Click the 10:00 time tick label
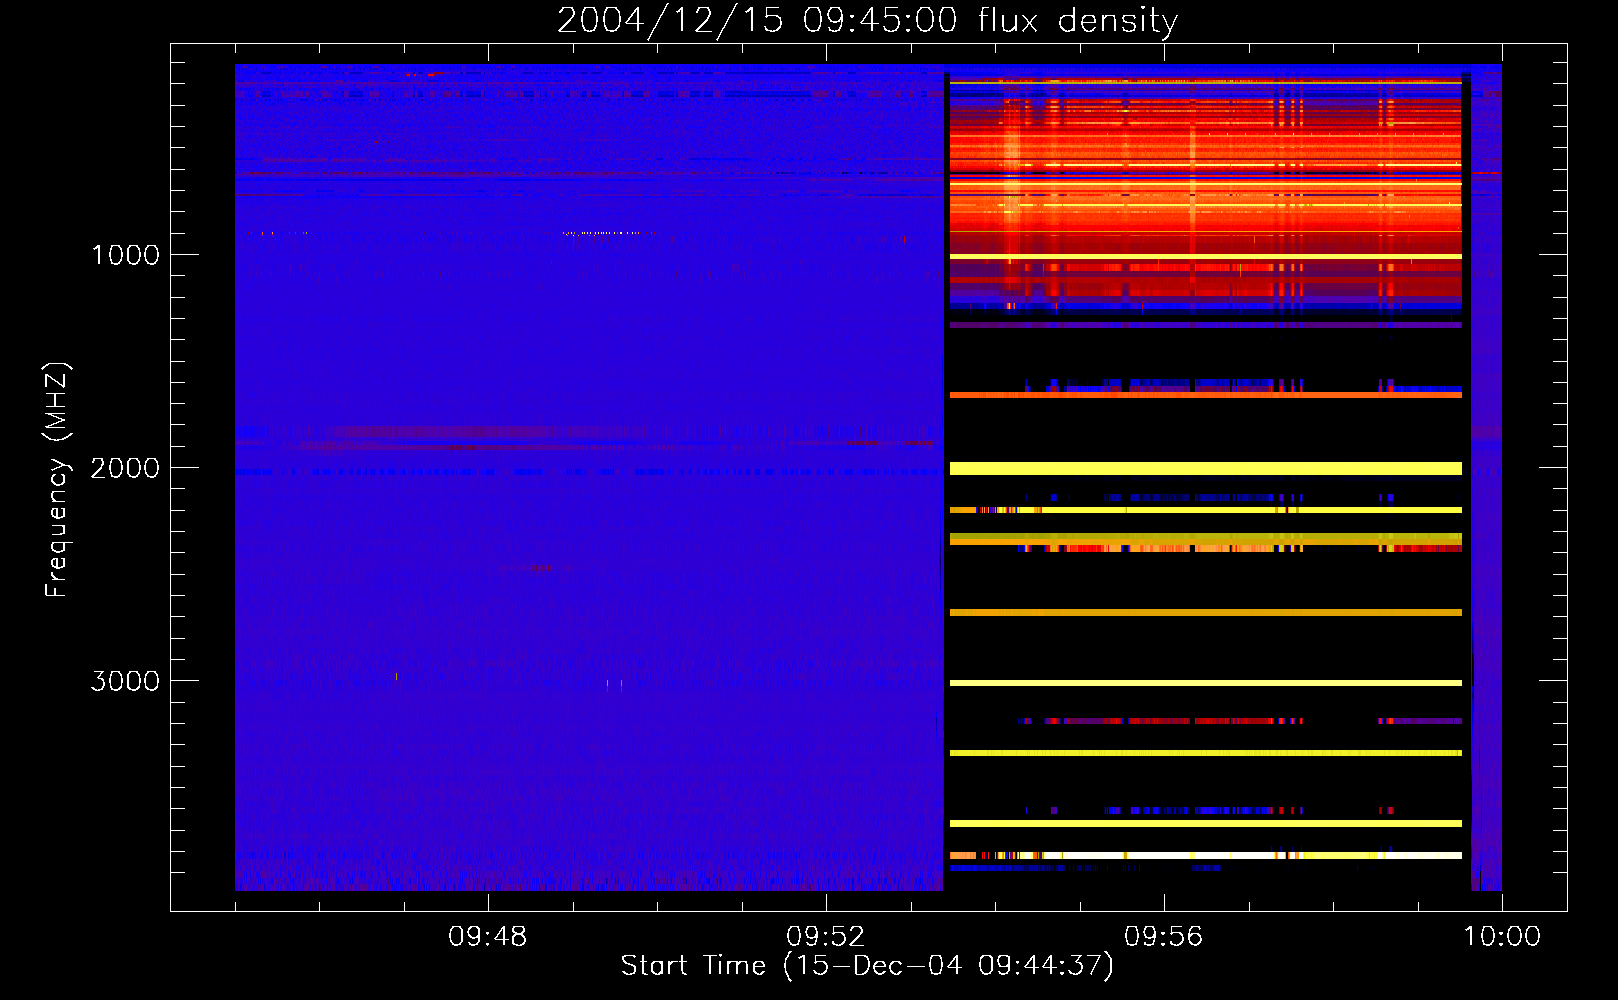 [1502, 937]
